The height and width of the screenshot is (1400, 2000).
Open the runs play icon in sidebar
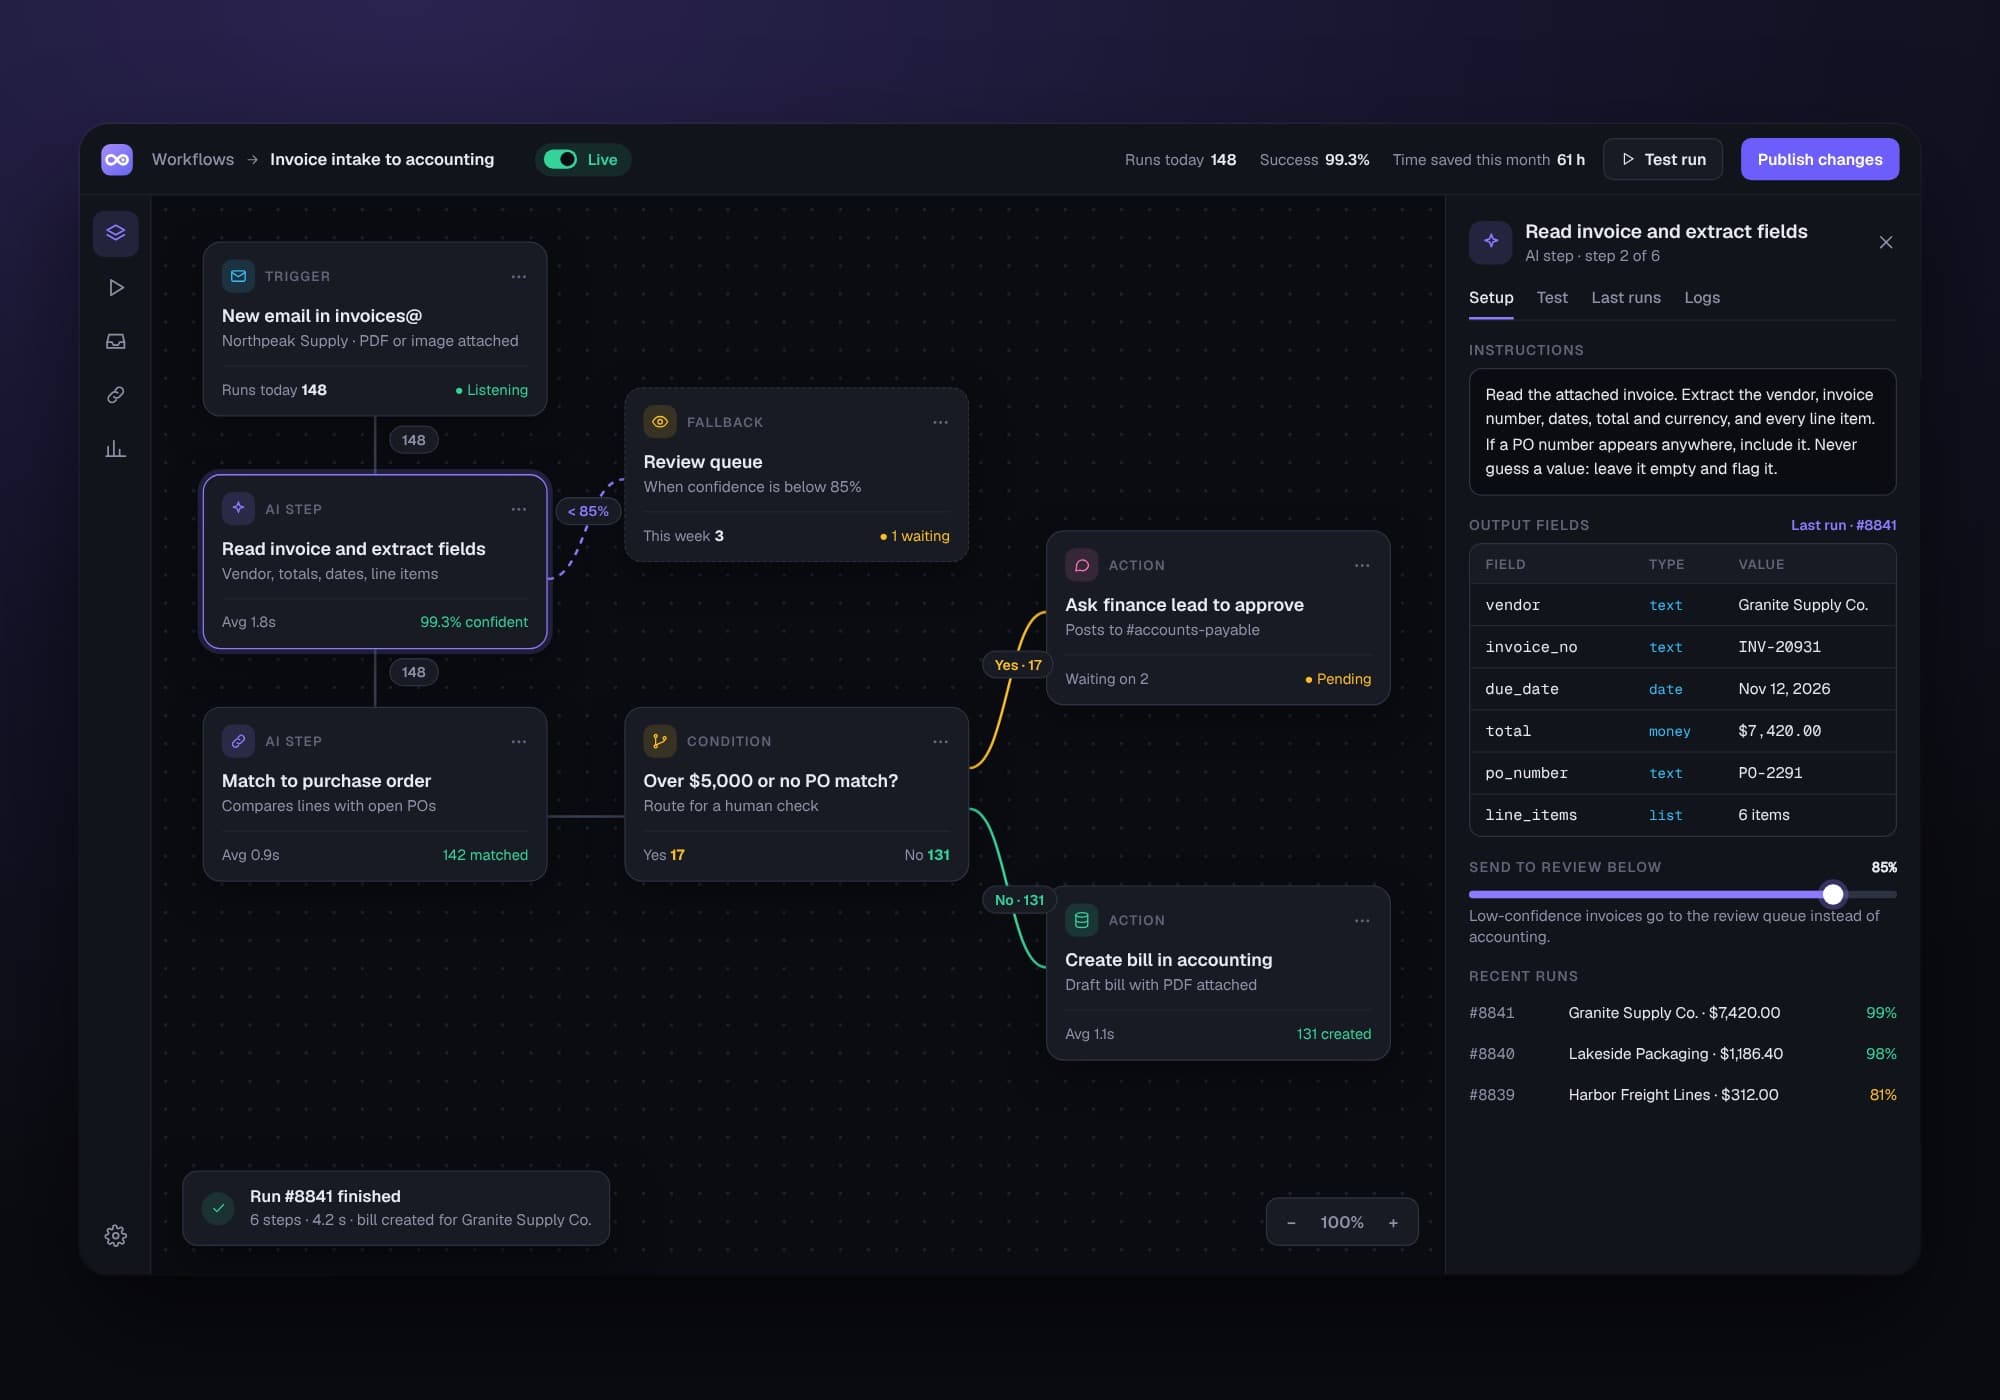point(116,288)
